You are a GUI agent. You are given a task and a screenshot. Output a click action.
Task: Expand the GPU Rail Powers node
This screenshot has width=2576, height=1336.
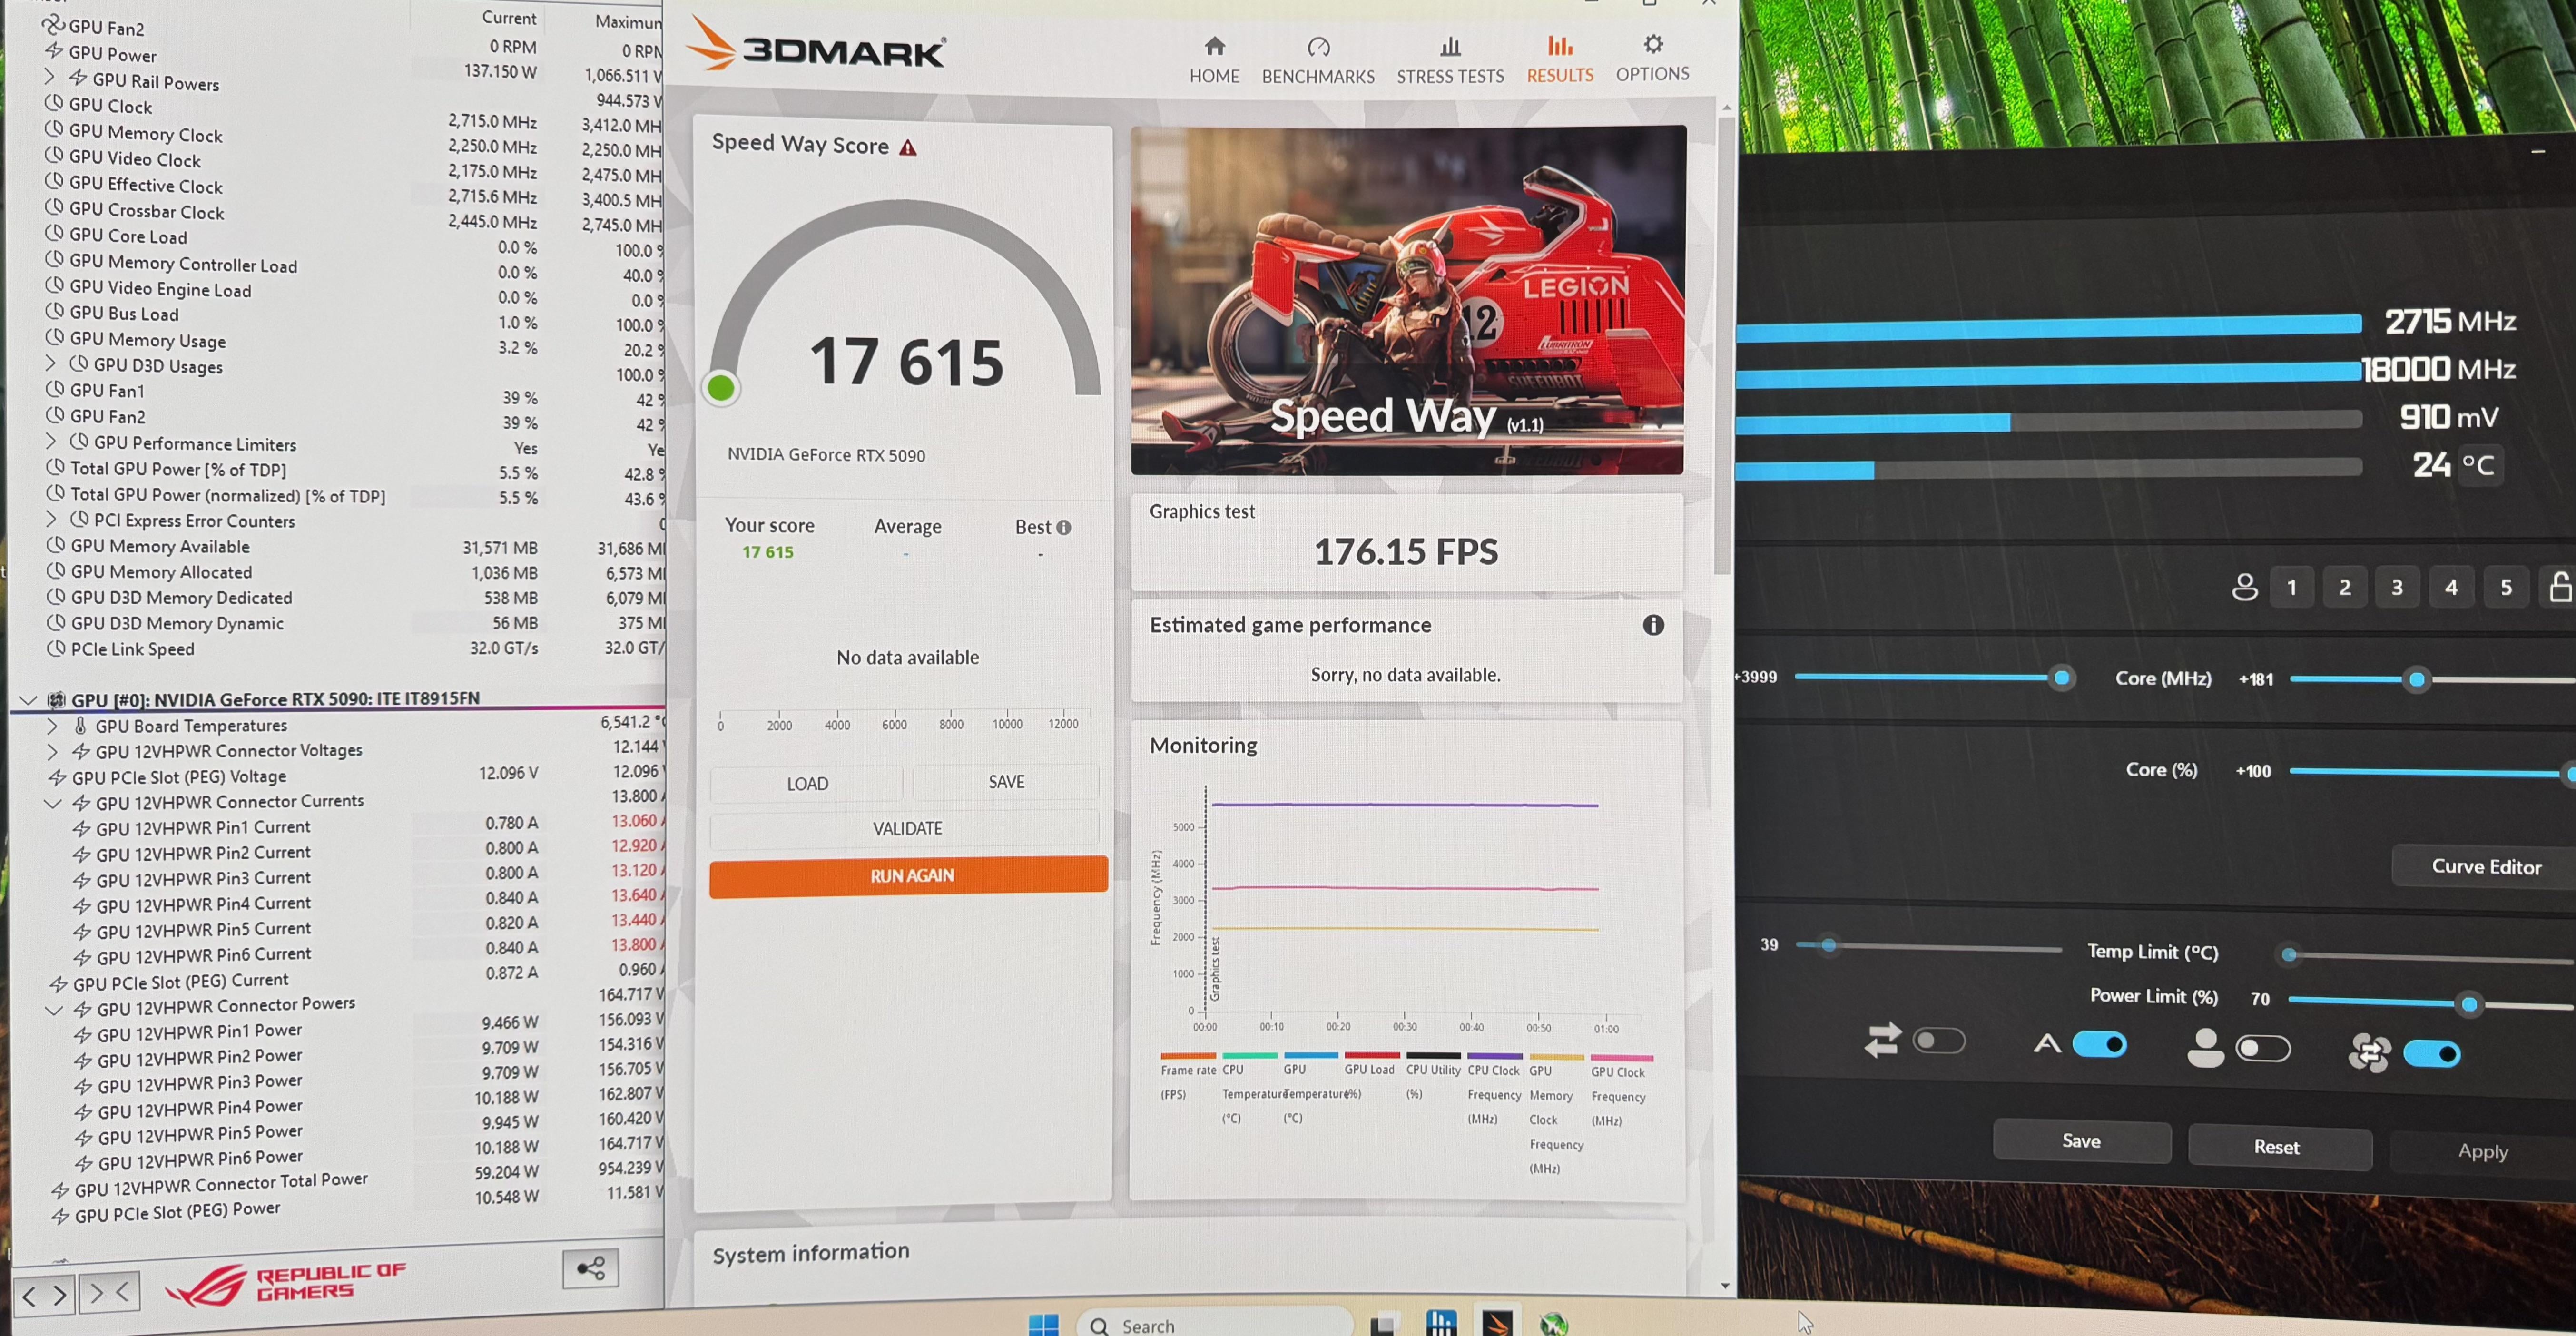(50, 77)
